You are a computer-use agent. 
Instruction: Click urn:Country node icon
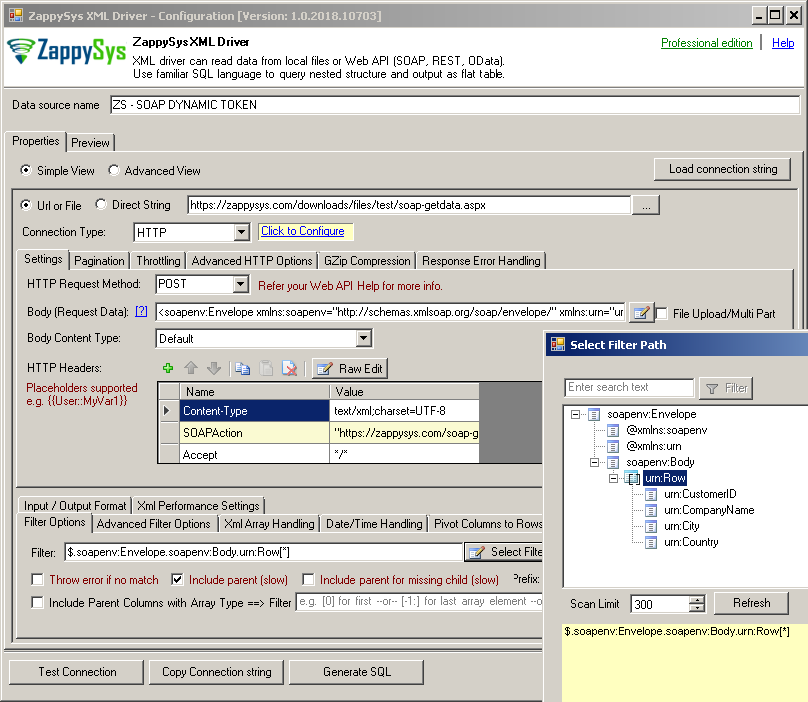pos(651,542)
